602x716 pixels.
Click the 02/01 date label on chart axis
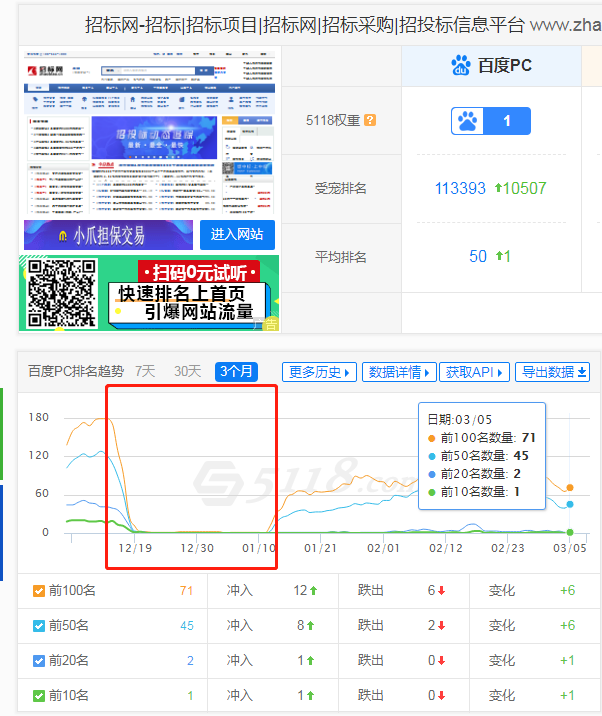[x=383, y=548]
